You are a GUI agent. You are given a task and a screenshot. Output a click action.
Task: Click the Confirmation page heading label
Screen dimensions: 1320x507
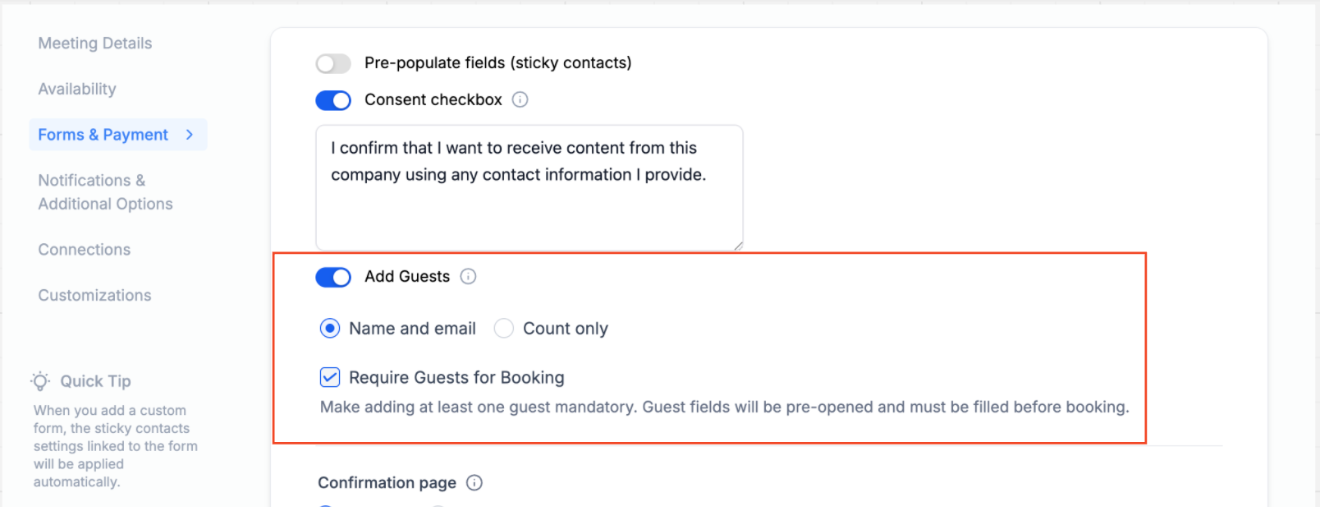387,483
